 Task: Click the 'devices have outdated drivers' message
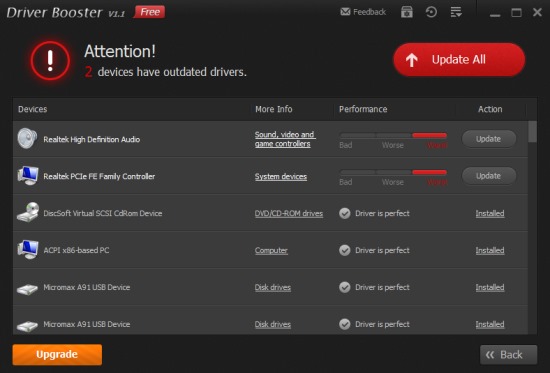(x=172, y=72)
